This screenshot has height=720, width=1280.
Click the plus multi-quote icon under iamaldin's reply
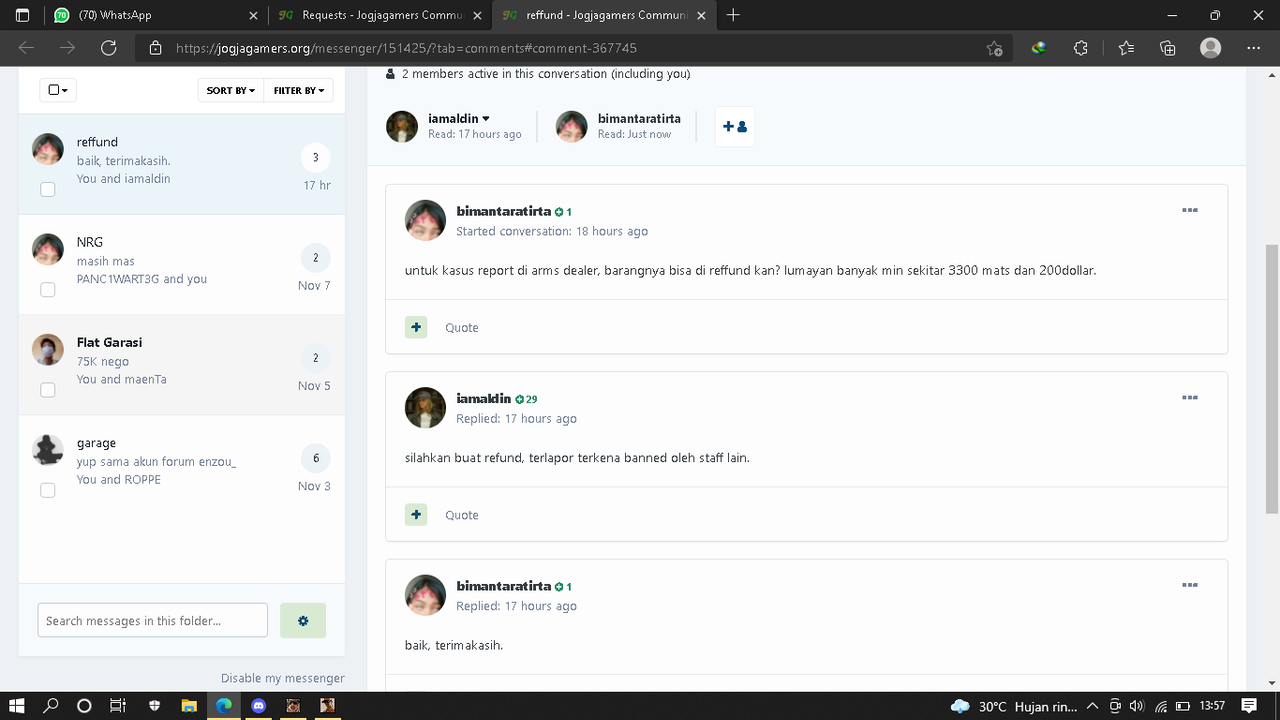pyautogui.click(x=416, y=514)
